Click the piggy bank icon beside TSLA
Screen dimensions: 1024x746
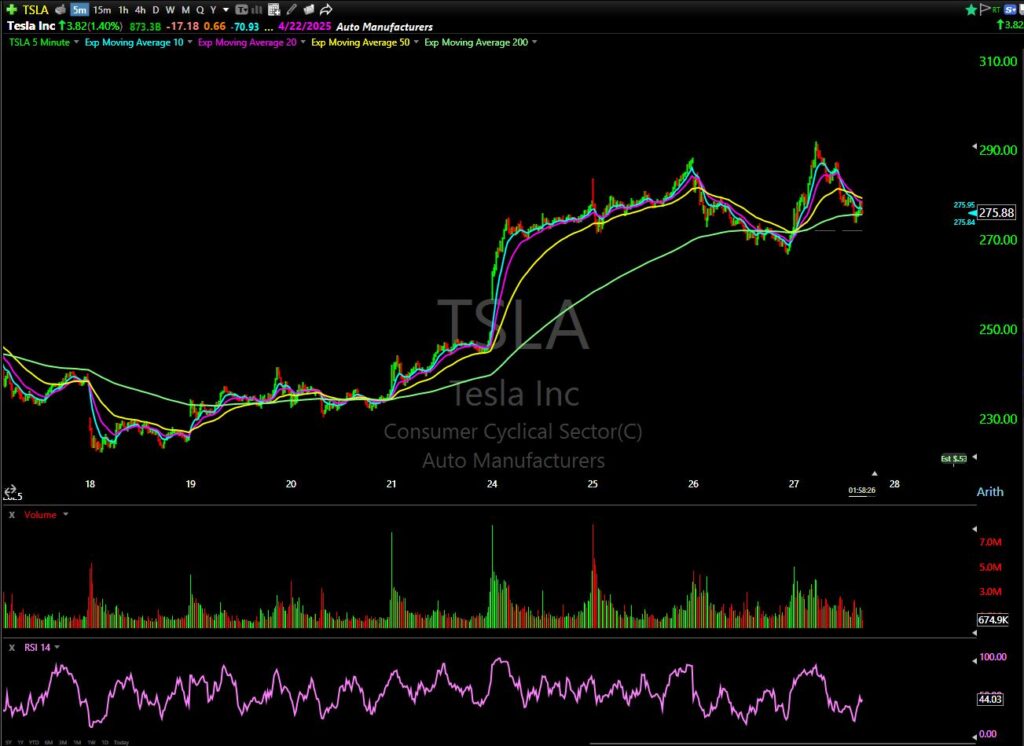pyautogui.click(x=58, y=9)
